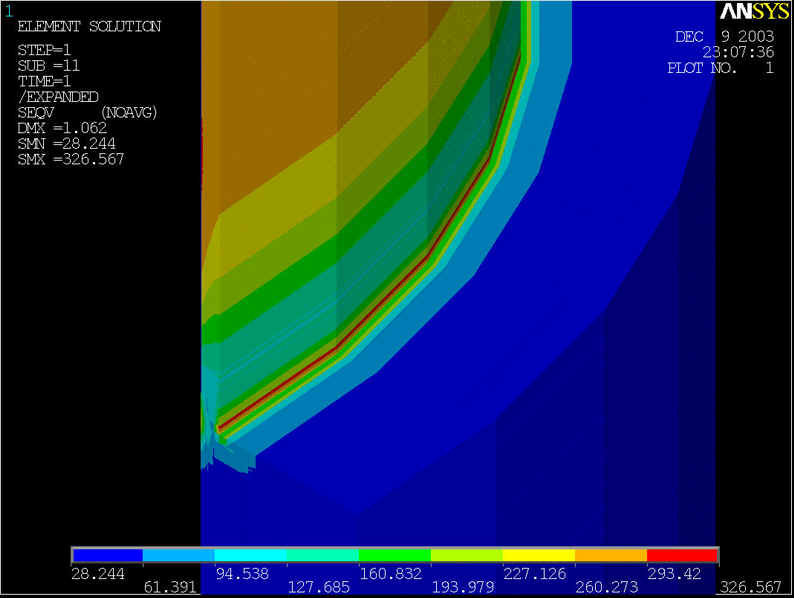Select the green legend swatch above 160.832
The width and height of the screenshot is (794, 598).
(394, 555)
